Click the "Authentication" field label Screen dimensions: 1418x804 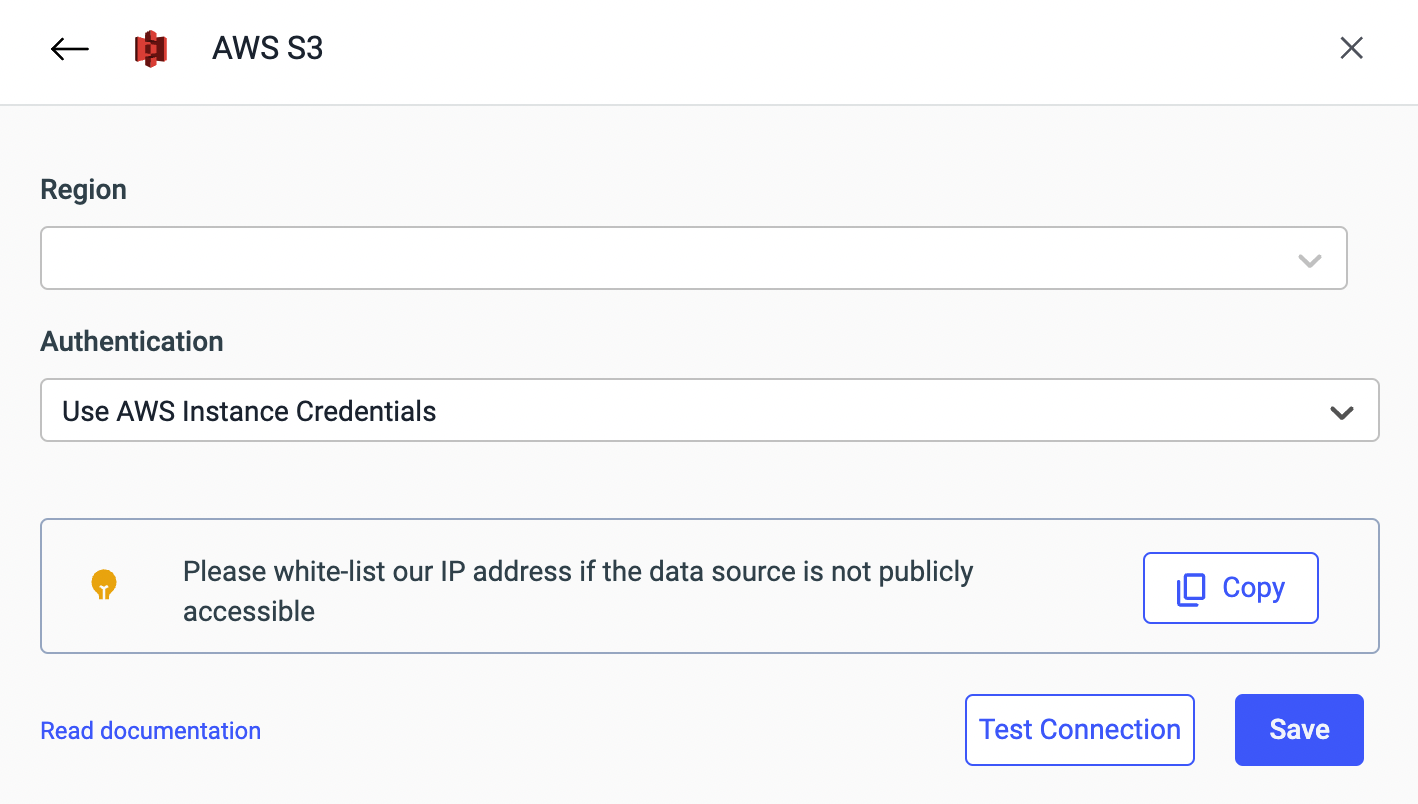click(x=131, y=342)
